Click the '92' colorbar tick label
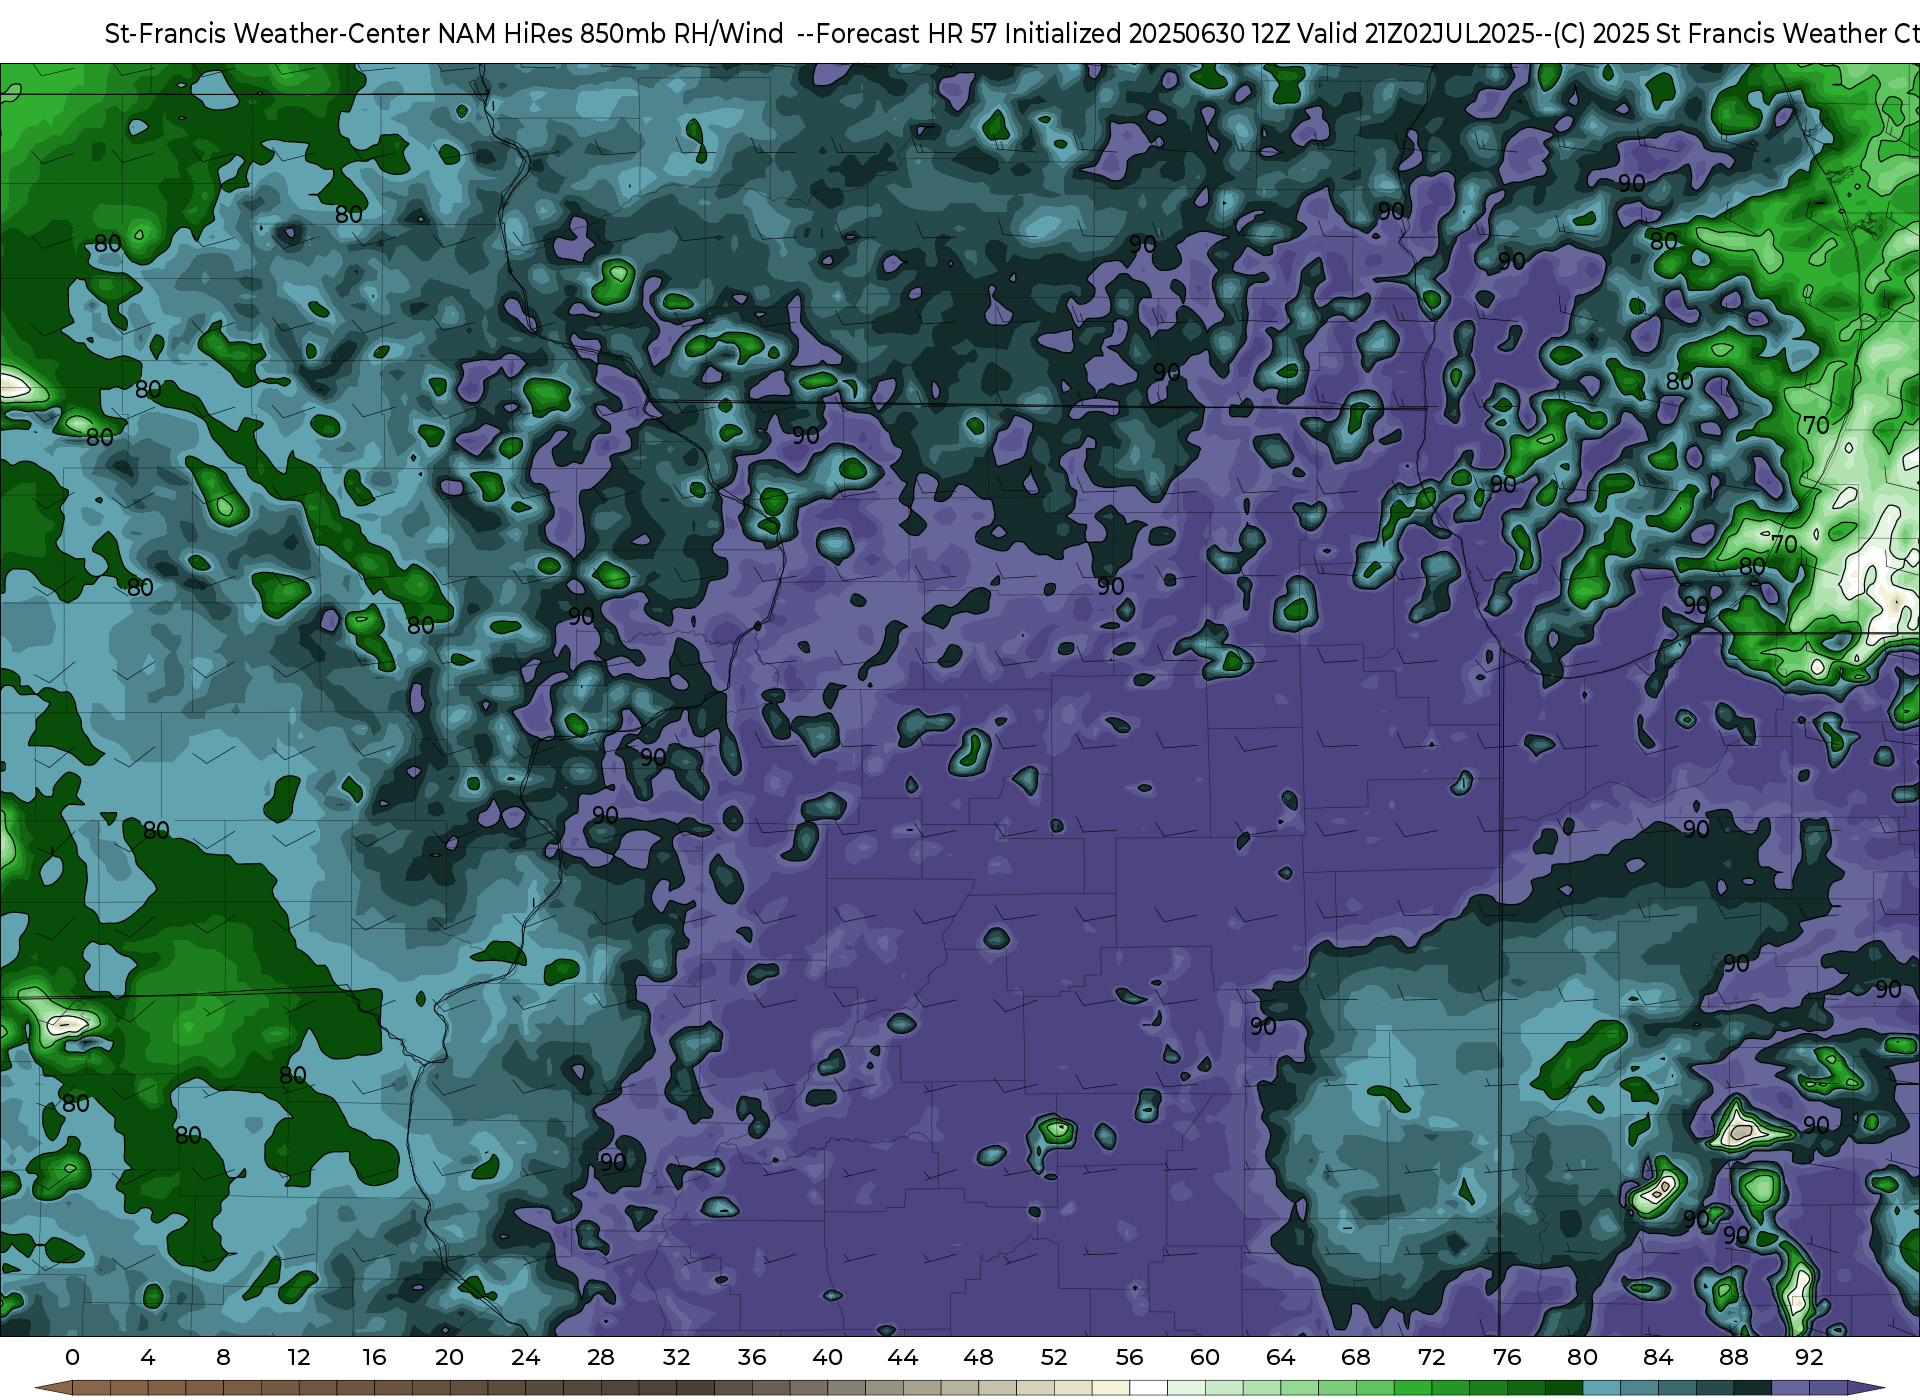 [1809, 1357]
